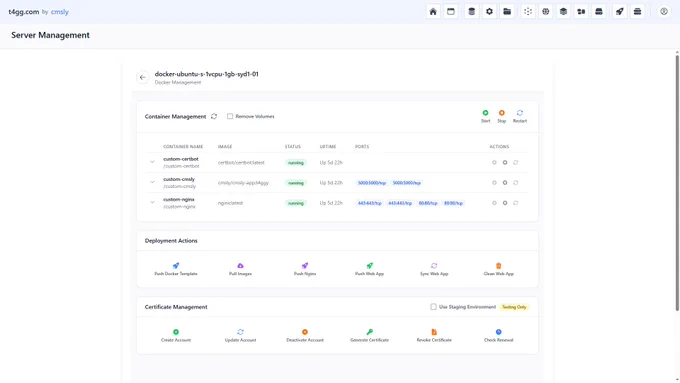Stop the custom-cmsly container

(505, 183)
